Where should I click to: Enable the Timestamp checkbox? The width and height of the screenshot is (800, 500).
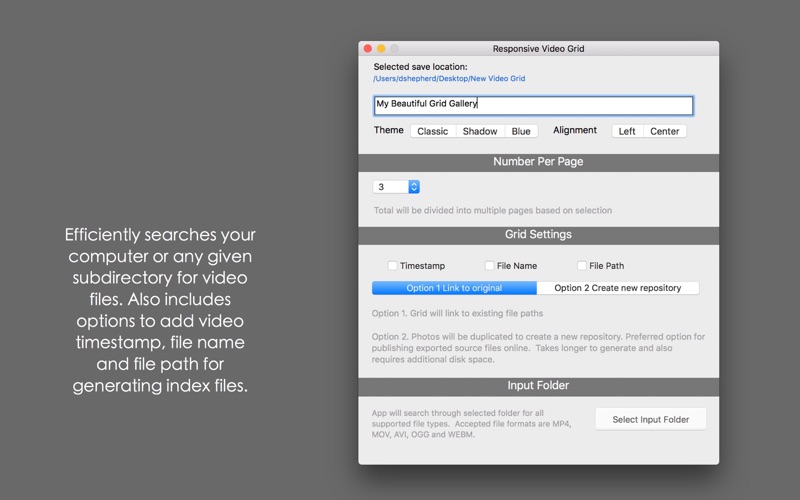[x=392, y=265]
